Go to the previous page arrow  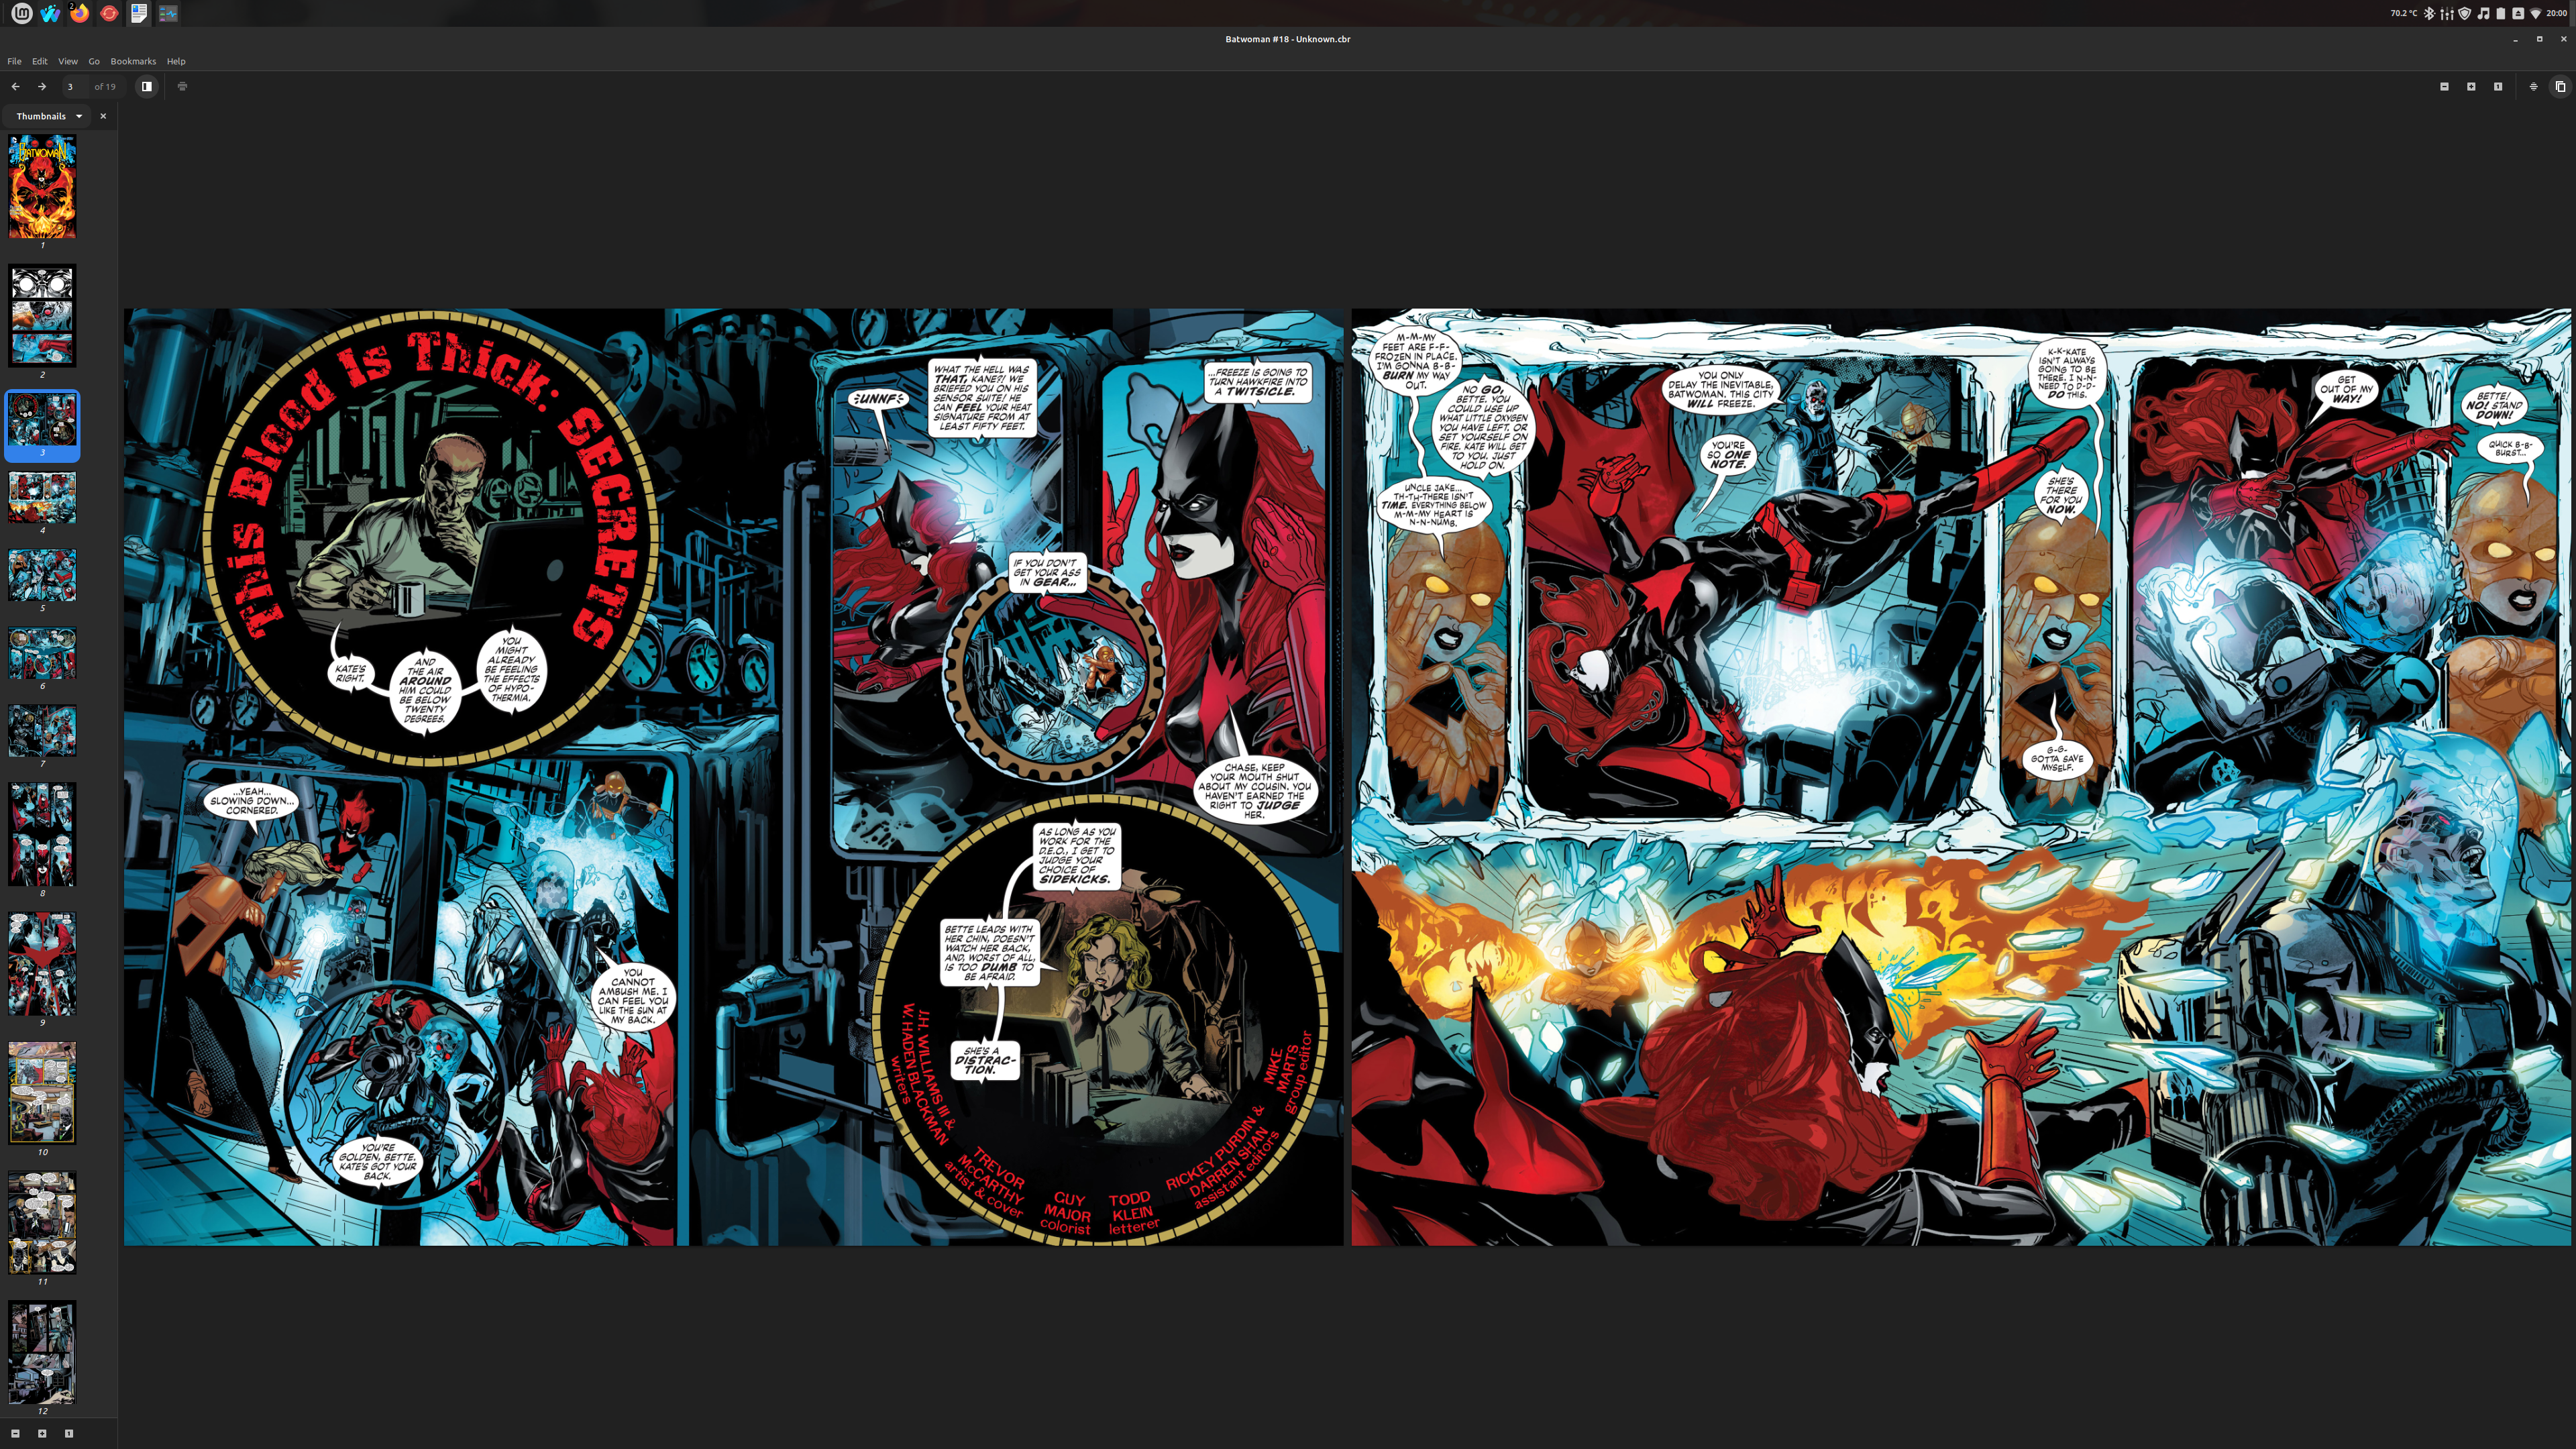coord(15,86)
